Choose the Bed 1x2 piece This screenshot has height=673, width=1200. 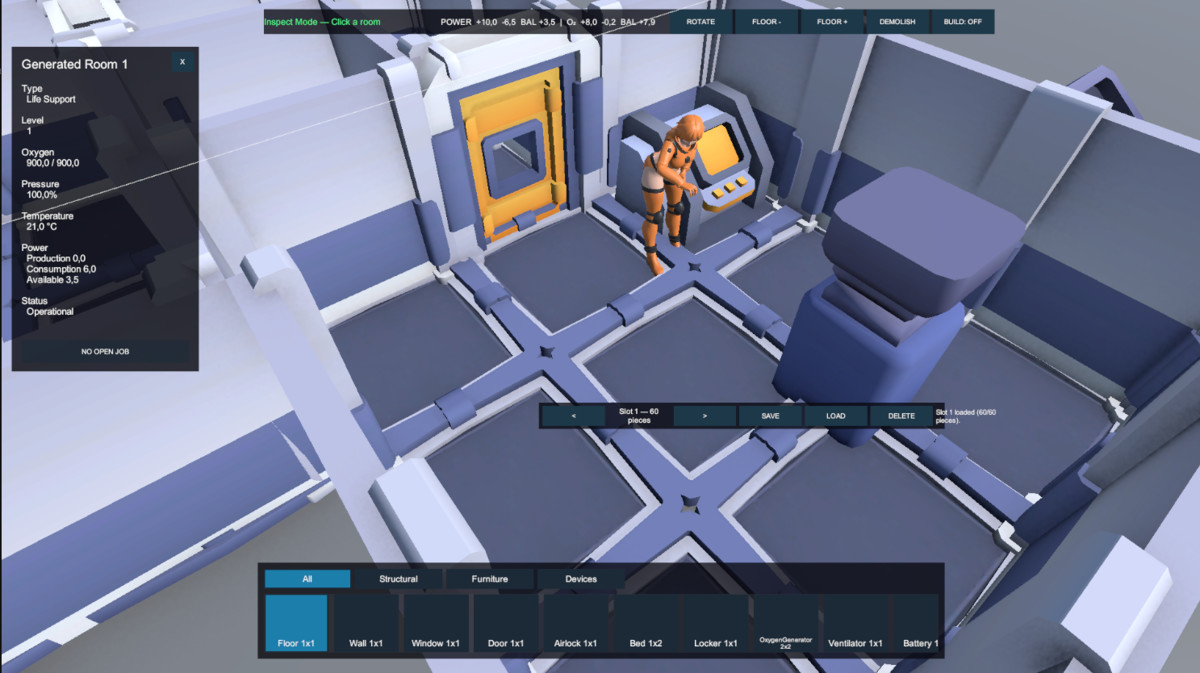pyautogui.click(x=645, y=623)
